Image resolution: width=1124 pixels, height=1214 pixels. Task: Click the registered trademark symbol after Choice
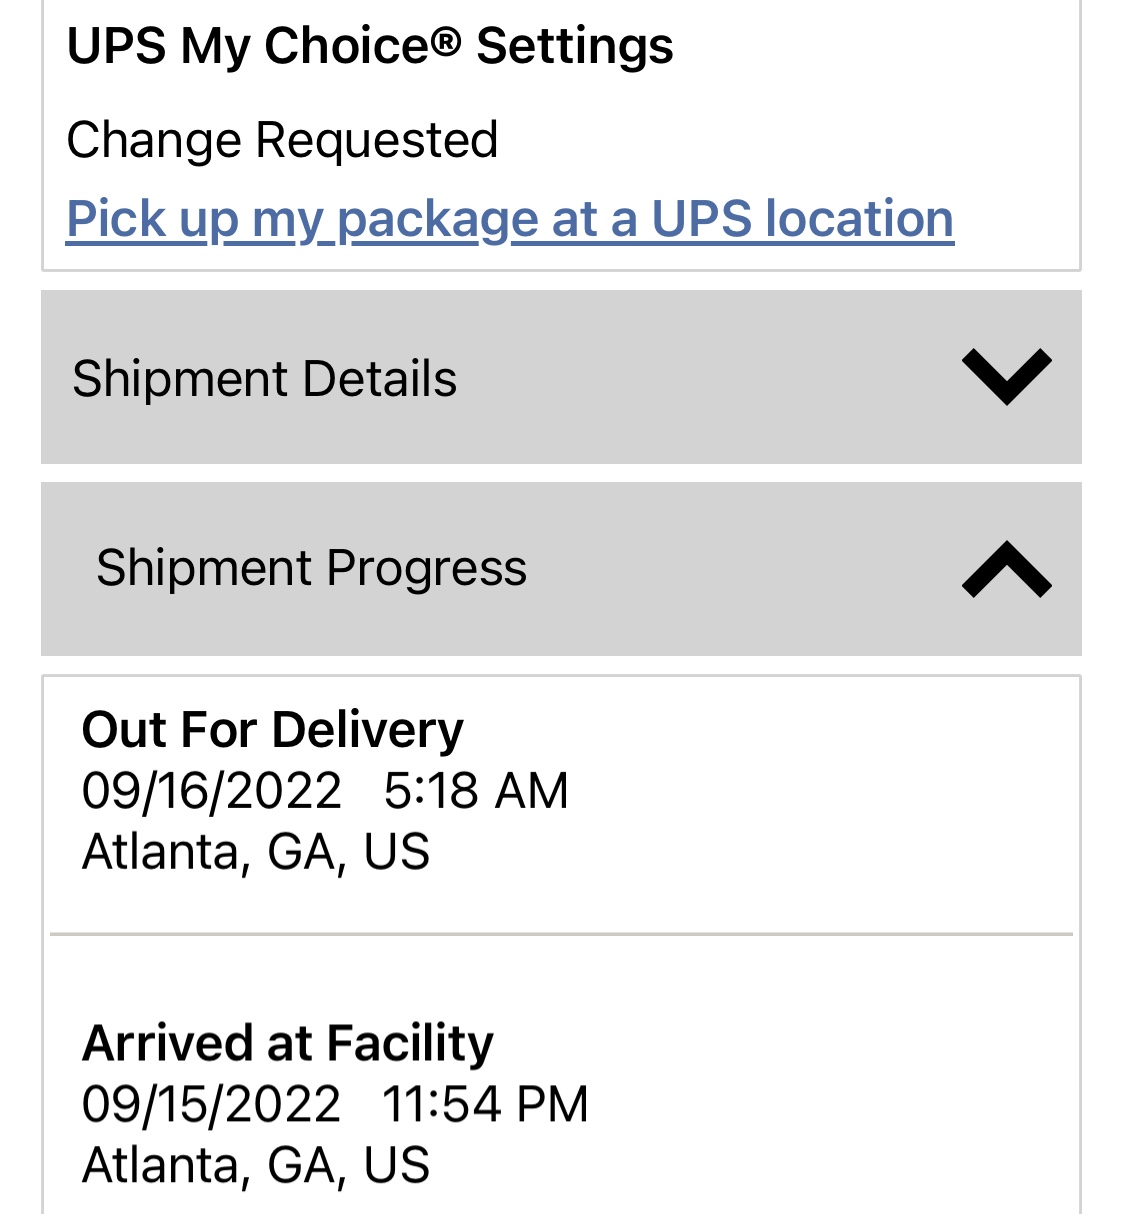[447, 40]
